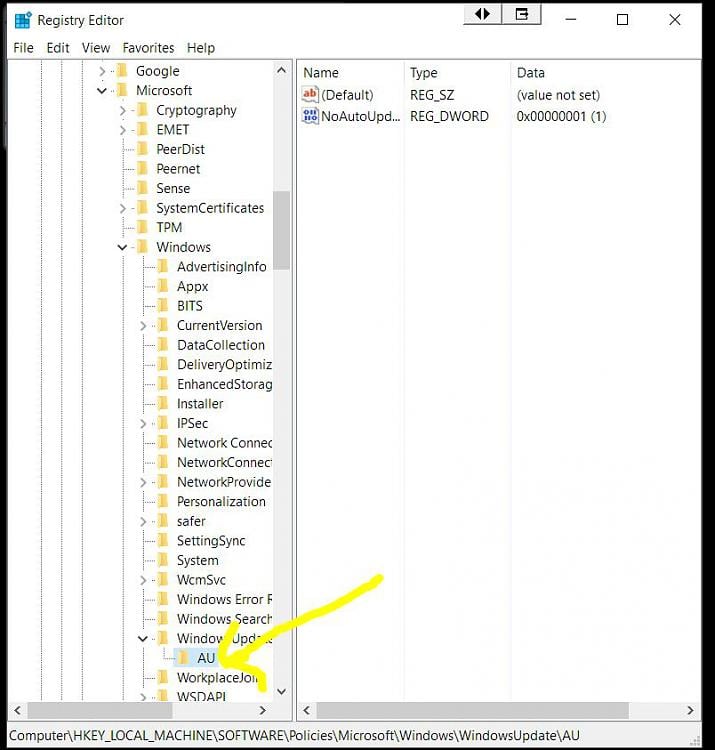
Task: Click the Cryptography folder icon
Action: pos(143,110)
